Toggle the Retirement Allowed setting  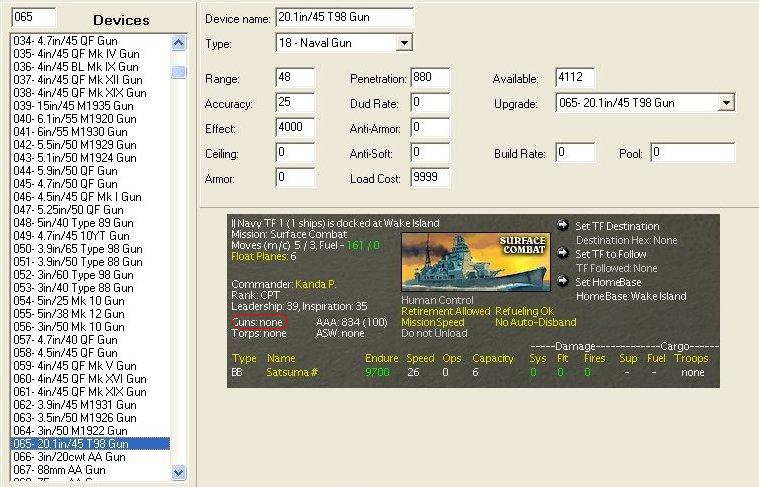[x=447, y=311]
